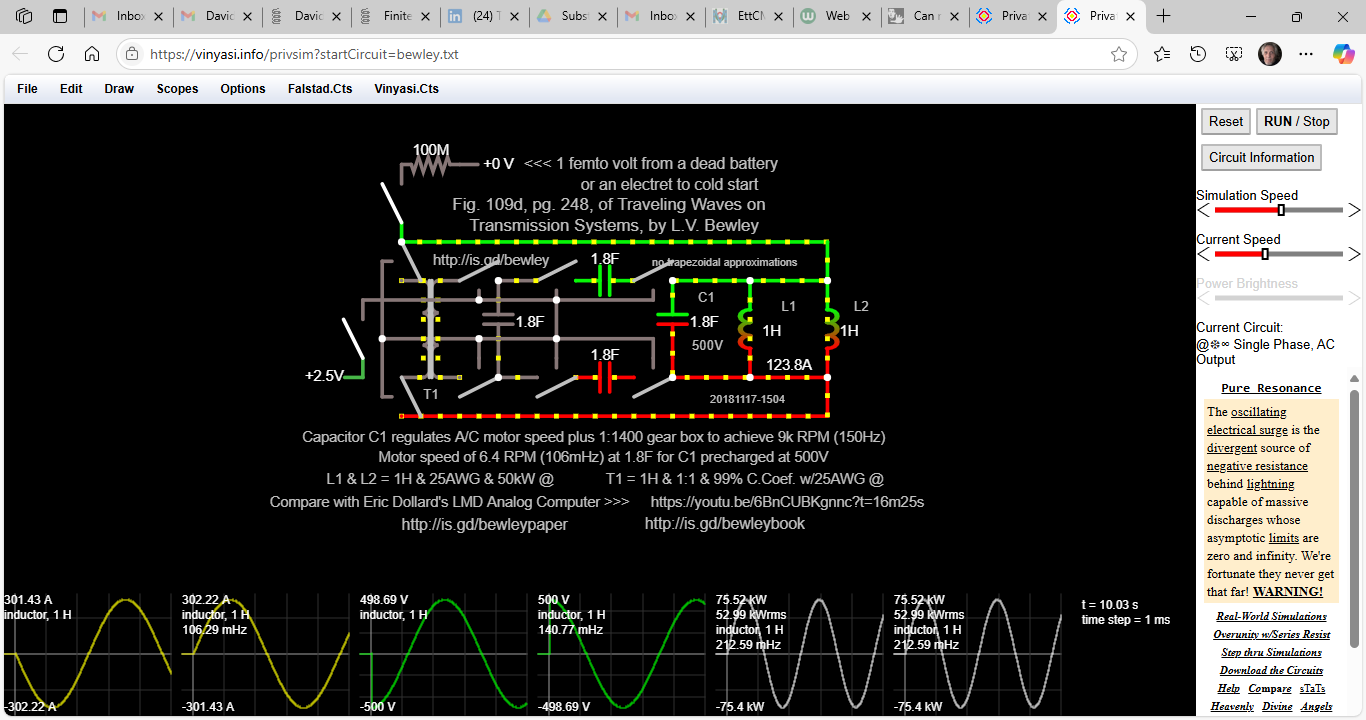Viewport: 1366px width, 720px height.
Task: Click the screenshot scissors icon
Action: (x=1234, y=54)
